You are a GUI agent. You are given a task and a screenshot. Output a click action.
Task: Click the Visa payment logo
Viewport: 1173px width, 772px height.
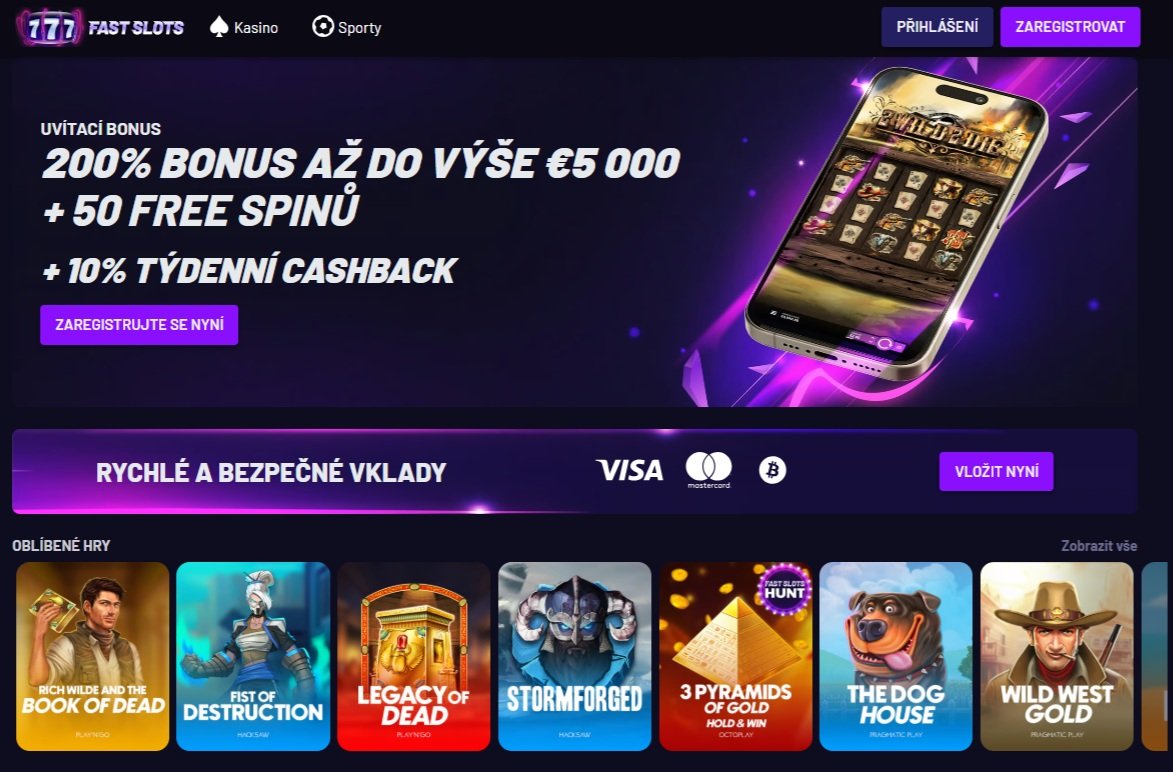tap(630, 471)
